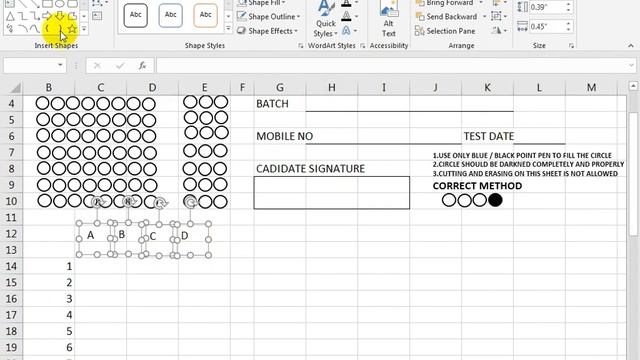Viewport: 640px width, 360px height.
Task: Click the vertical scrollbar up arrow
Action: [633, 86]
